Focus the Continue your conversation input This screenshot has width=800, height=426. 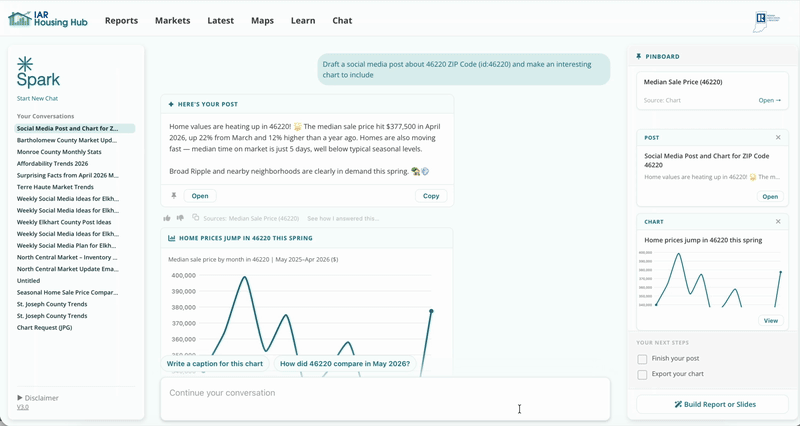tap(385, 399)
